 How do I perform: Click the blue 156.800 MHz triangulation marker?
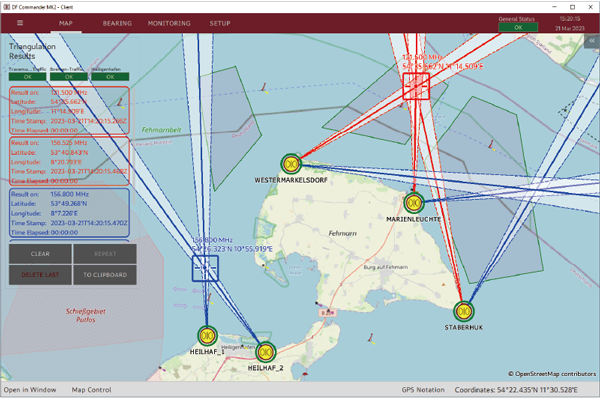click(x=205, y=268)
